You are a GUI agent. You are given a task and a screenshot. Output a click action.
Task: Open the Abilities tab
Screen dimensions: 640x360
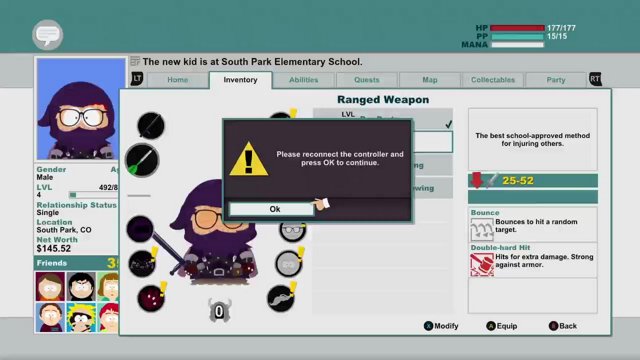pos(304,80)
